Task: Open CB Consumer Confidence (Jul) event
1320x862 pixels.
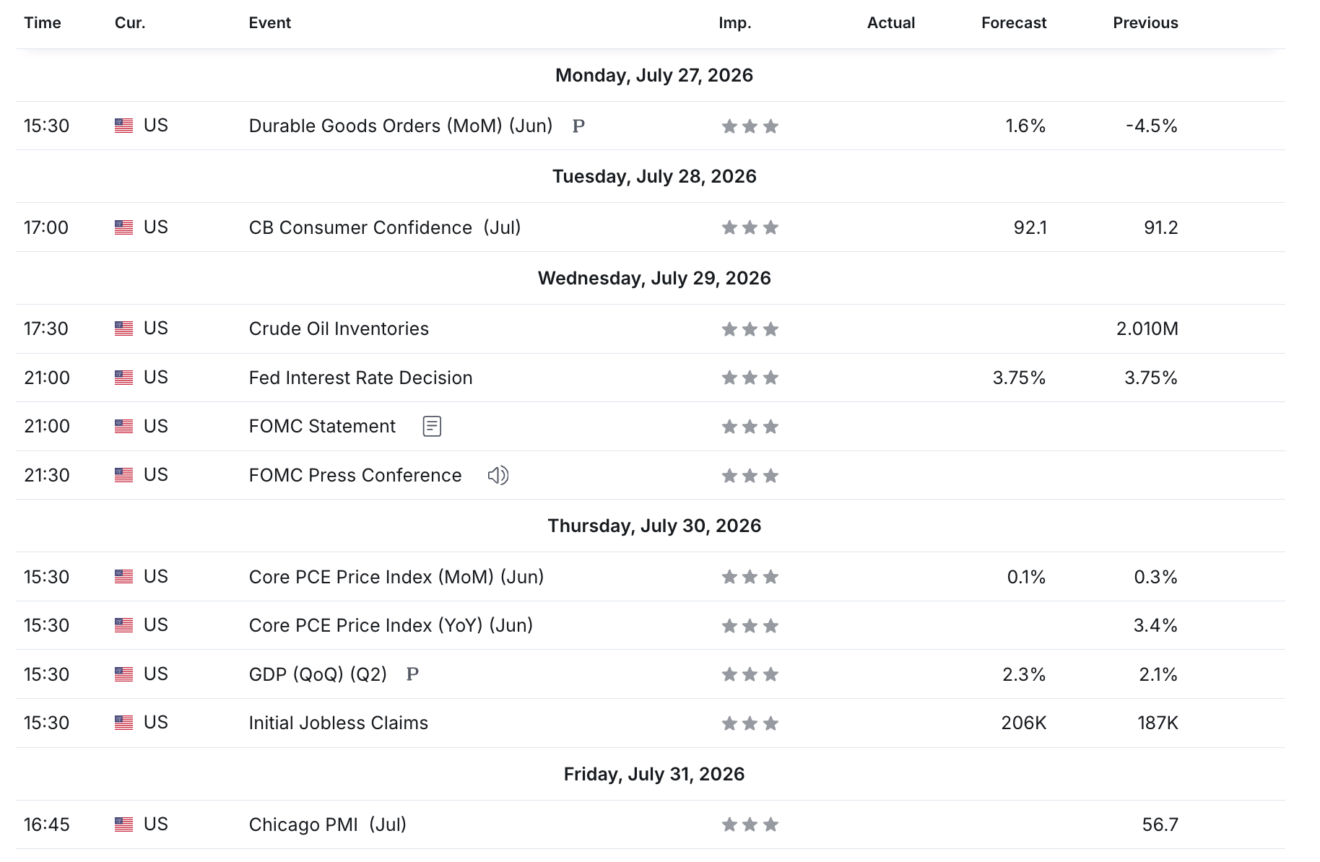Action: pyautogui.click(x=385, y=227)
